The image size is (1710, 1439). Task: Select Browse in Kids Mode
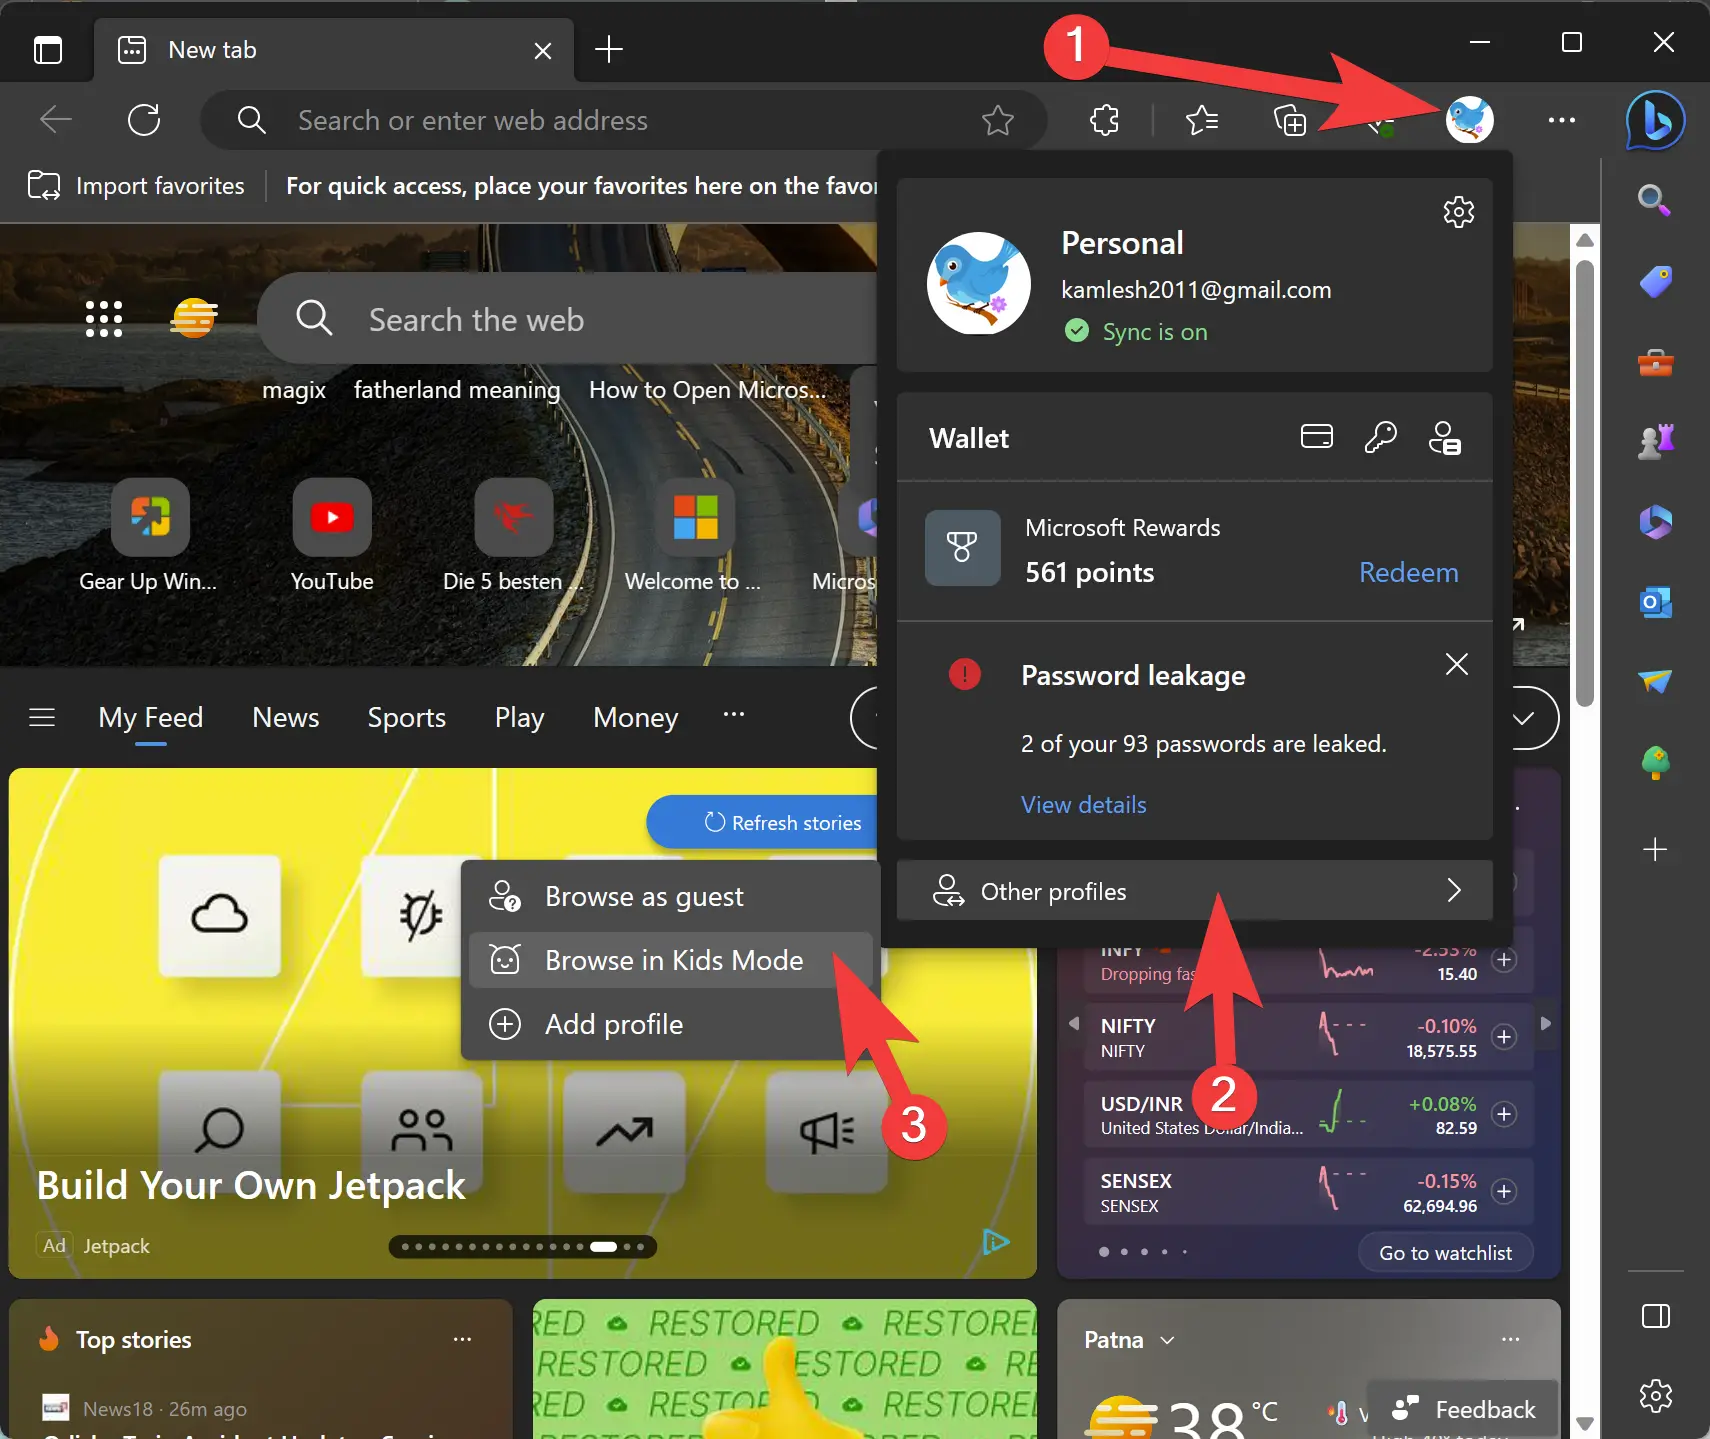tap(671, 960)
